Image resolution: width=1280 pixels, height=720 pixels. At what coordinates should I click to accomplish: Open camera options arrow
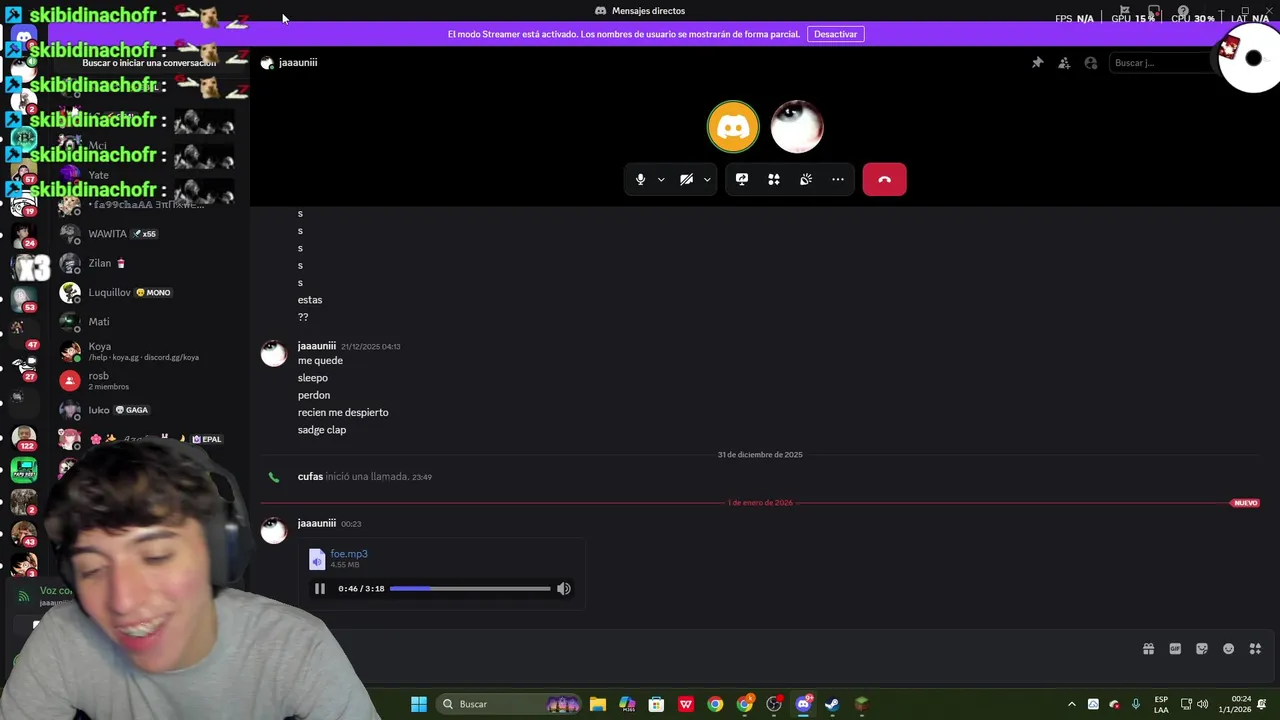click(x=707, y=180)
